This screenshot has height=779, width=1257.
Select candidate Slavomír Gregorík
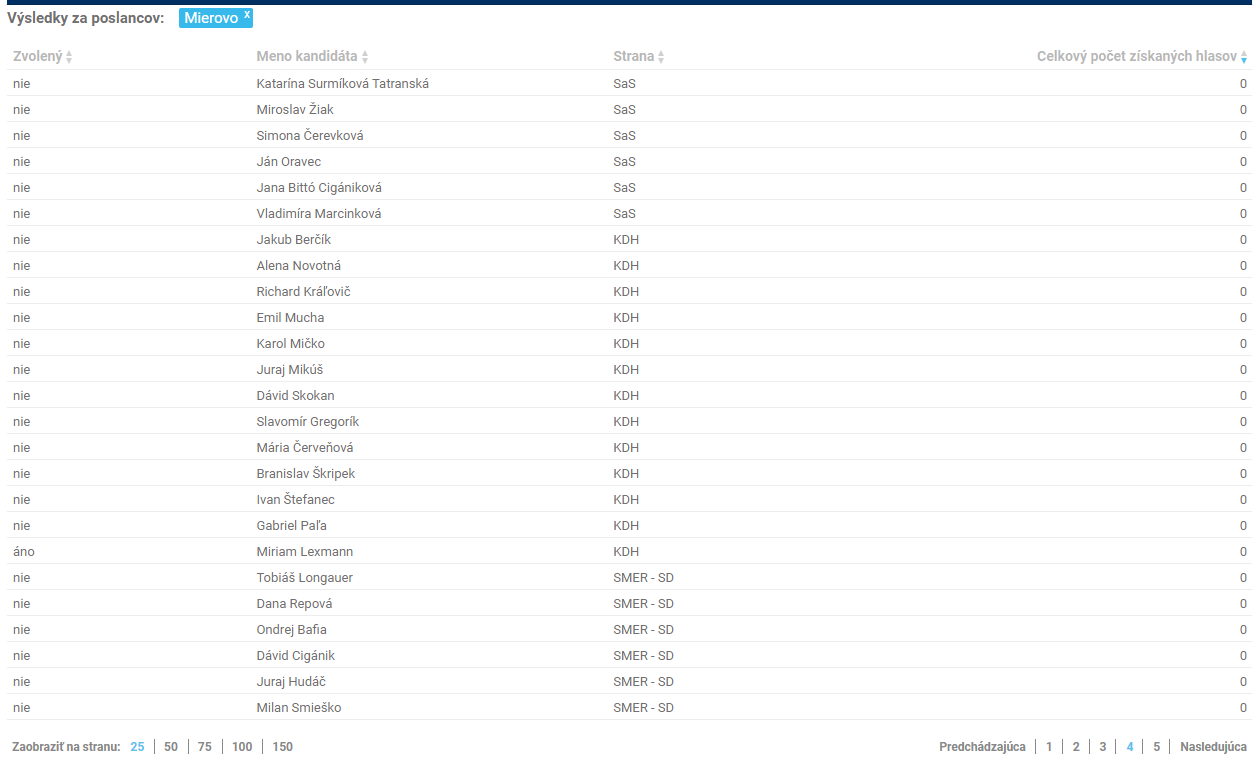[x=308, y=422]
